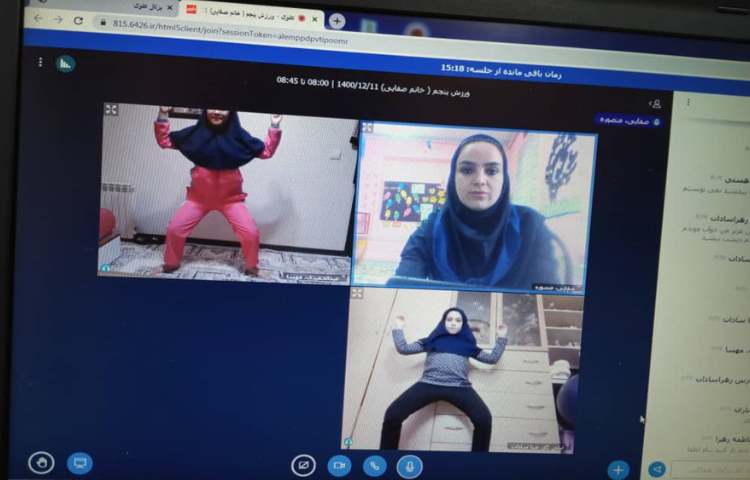This screenshot has height=480, width=750.
Task: Reload the page with the browser refresh icon
Action: (78, 20)
